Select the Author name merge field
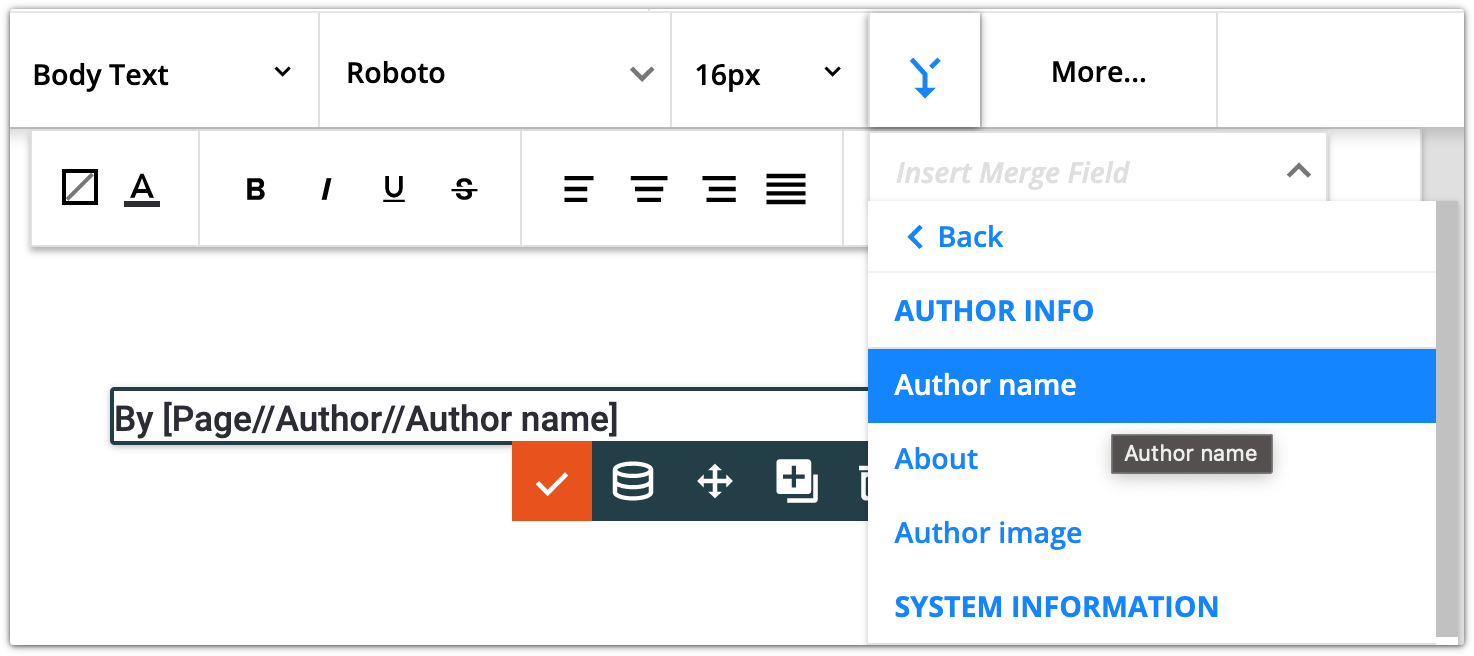1474x656 pixels. pyautogui.click(x=1152, y=385)
